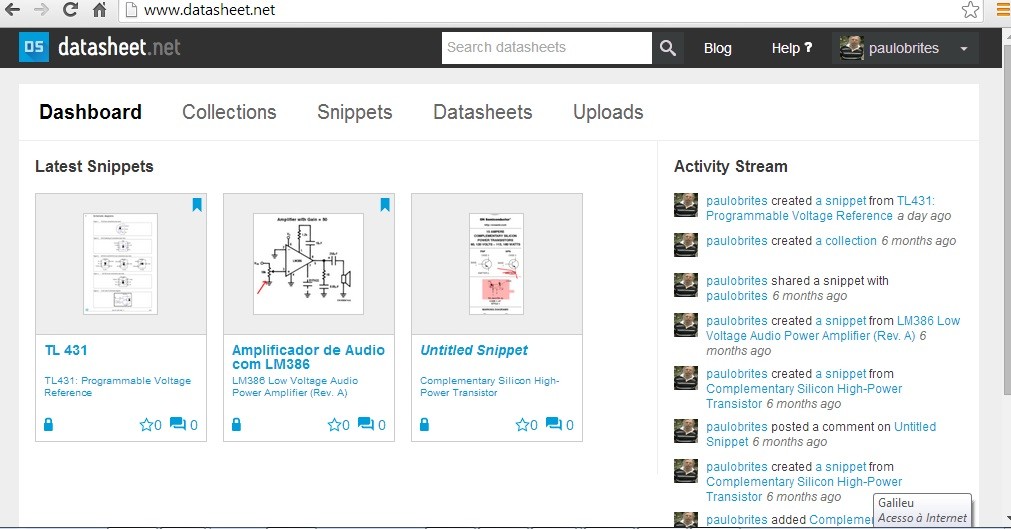Open the card link LM386 Low Voltage Audio Power Amplifier

pyautogui.click(x=295, y=386)
